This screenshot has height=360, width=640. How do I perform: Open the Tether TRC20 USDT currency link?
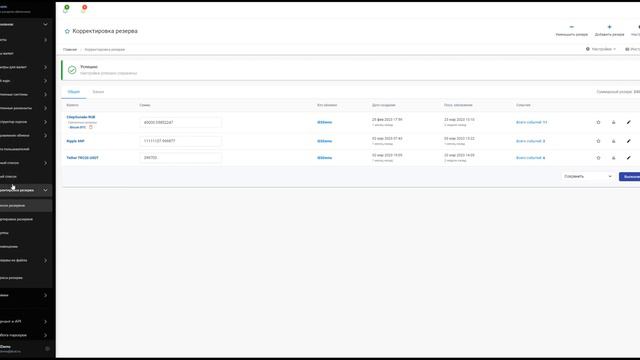coord(82,158)
